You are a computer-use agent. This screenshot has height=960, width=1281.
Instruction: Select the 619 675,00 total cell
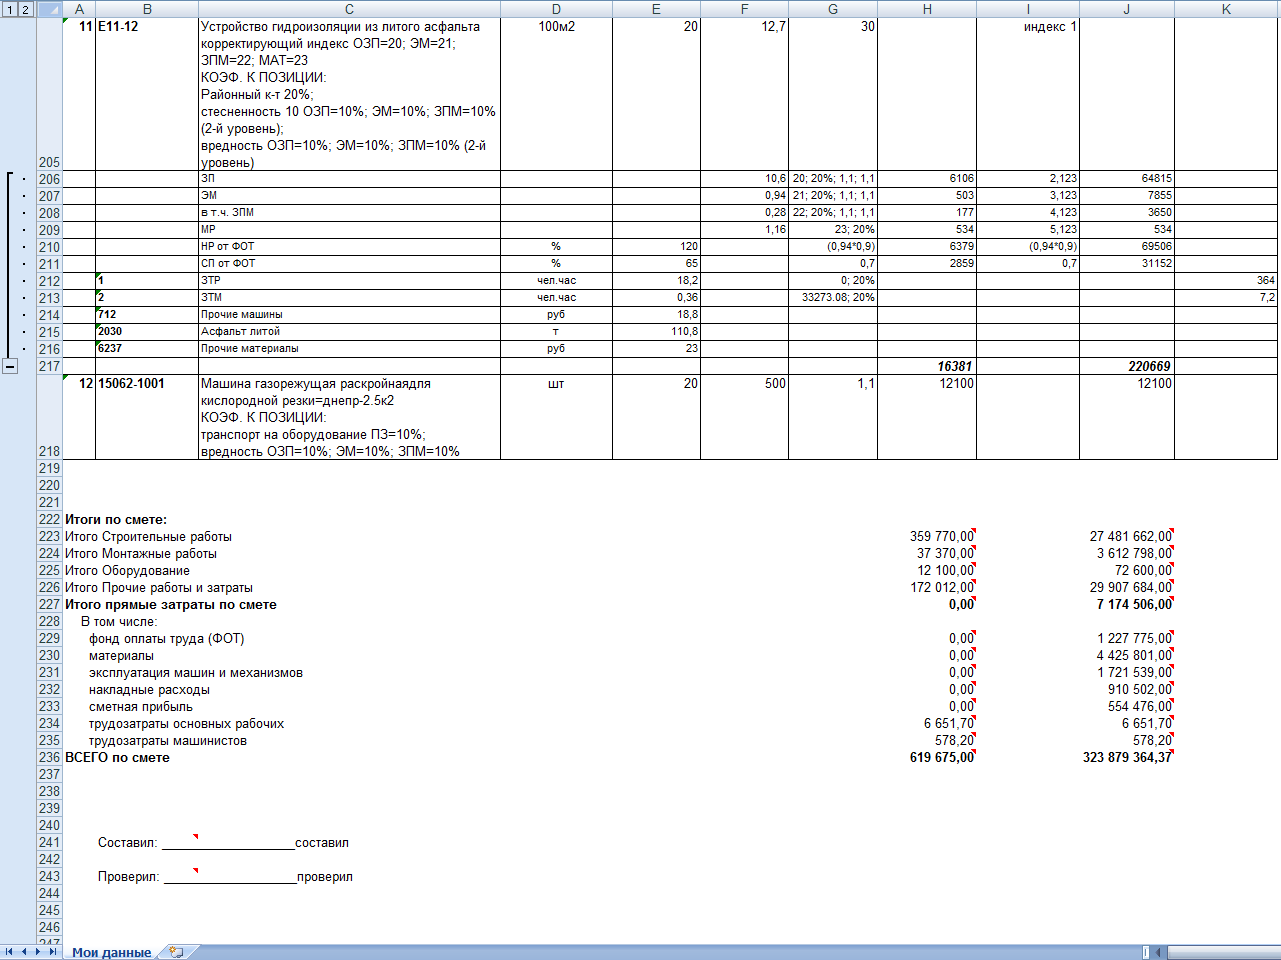click(927, 757)
